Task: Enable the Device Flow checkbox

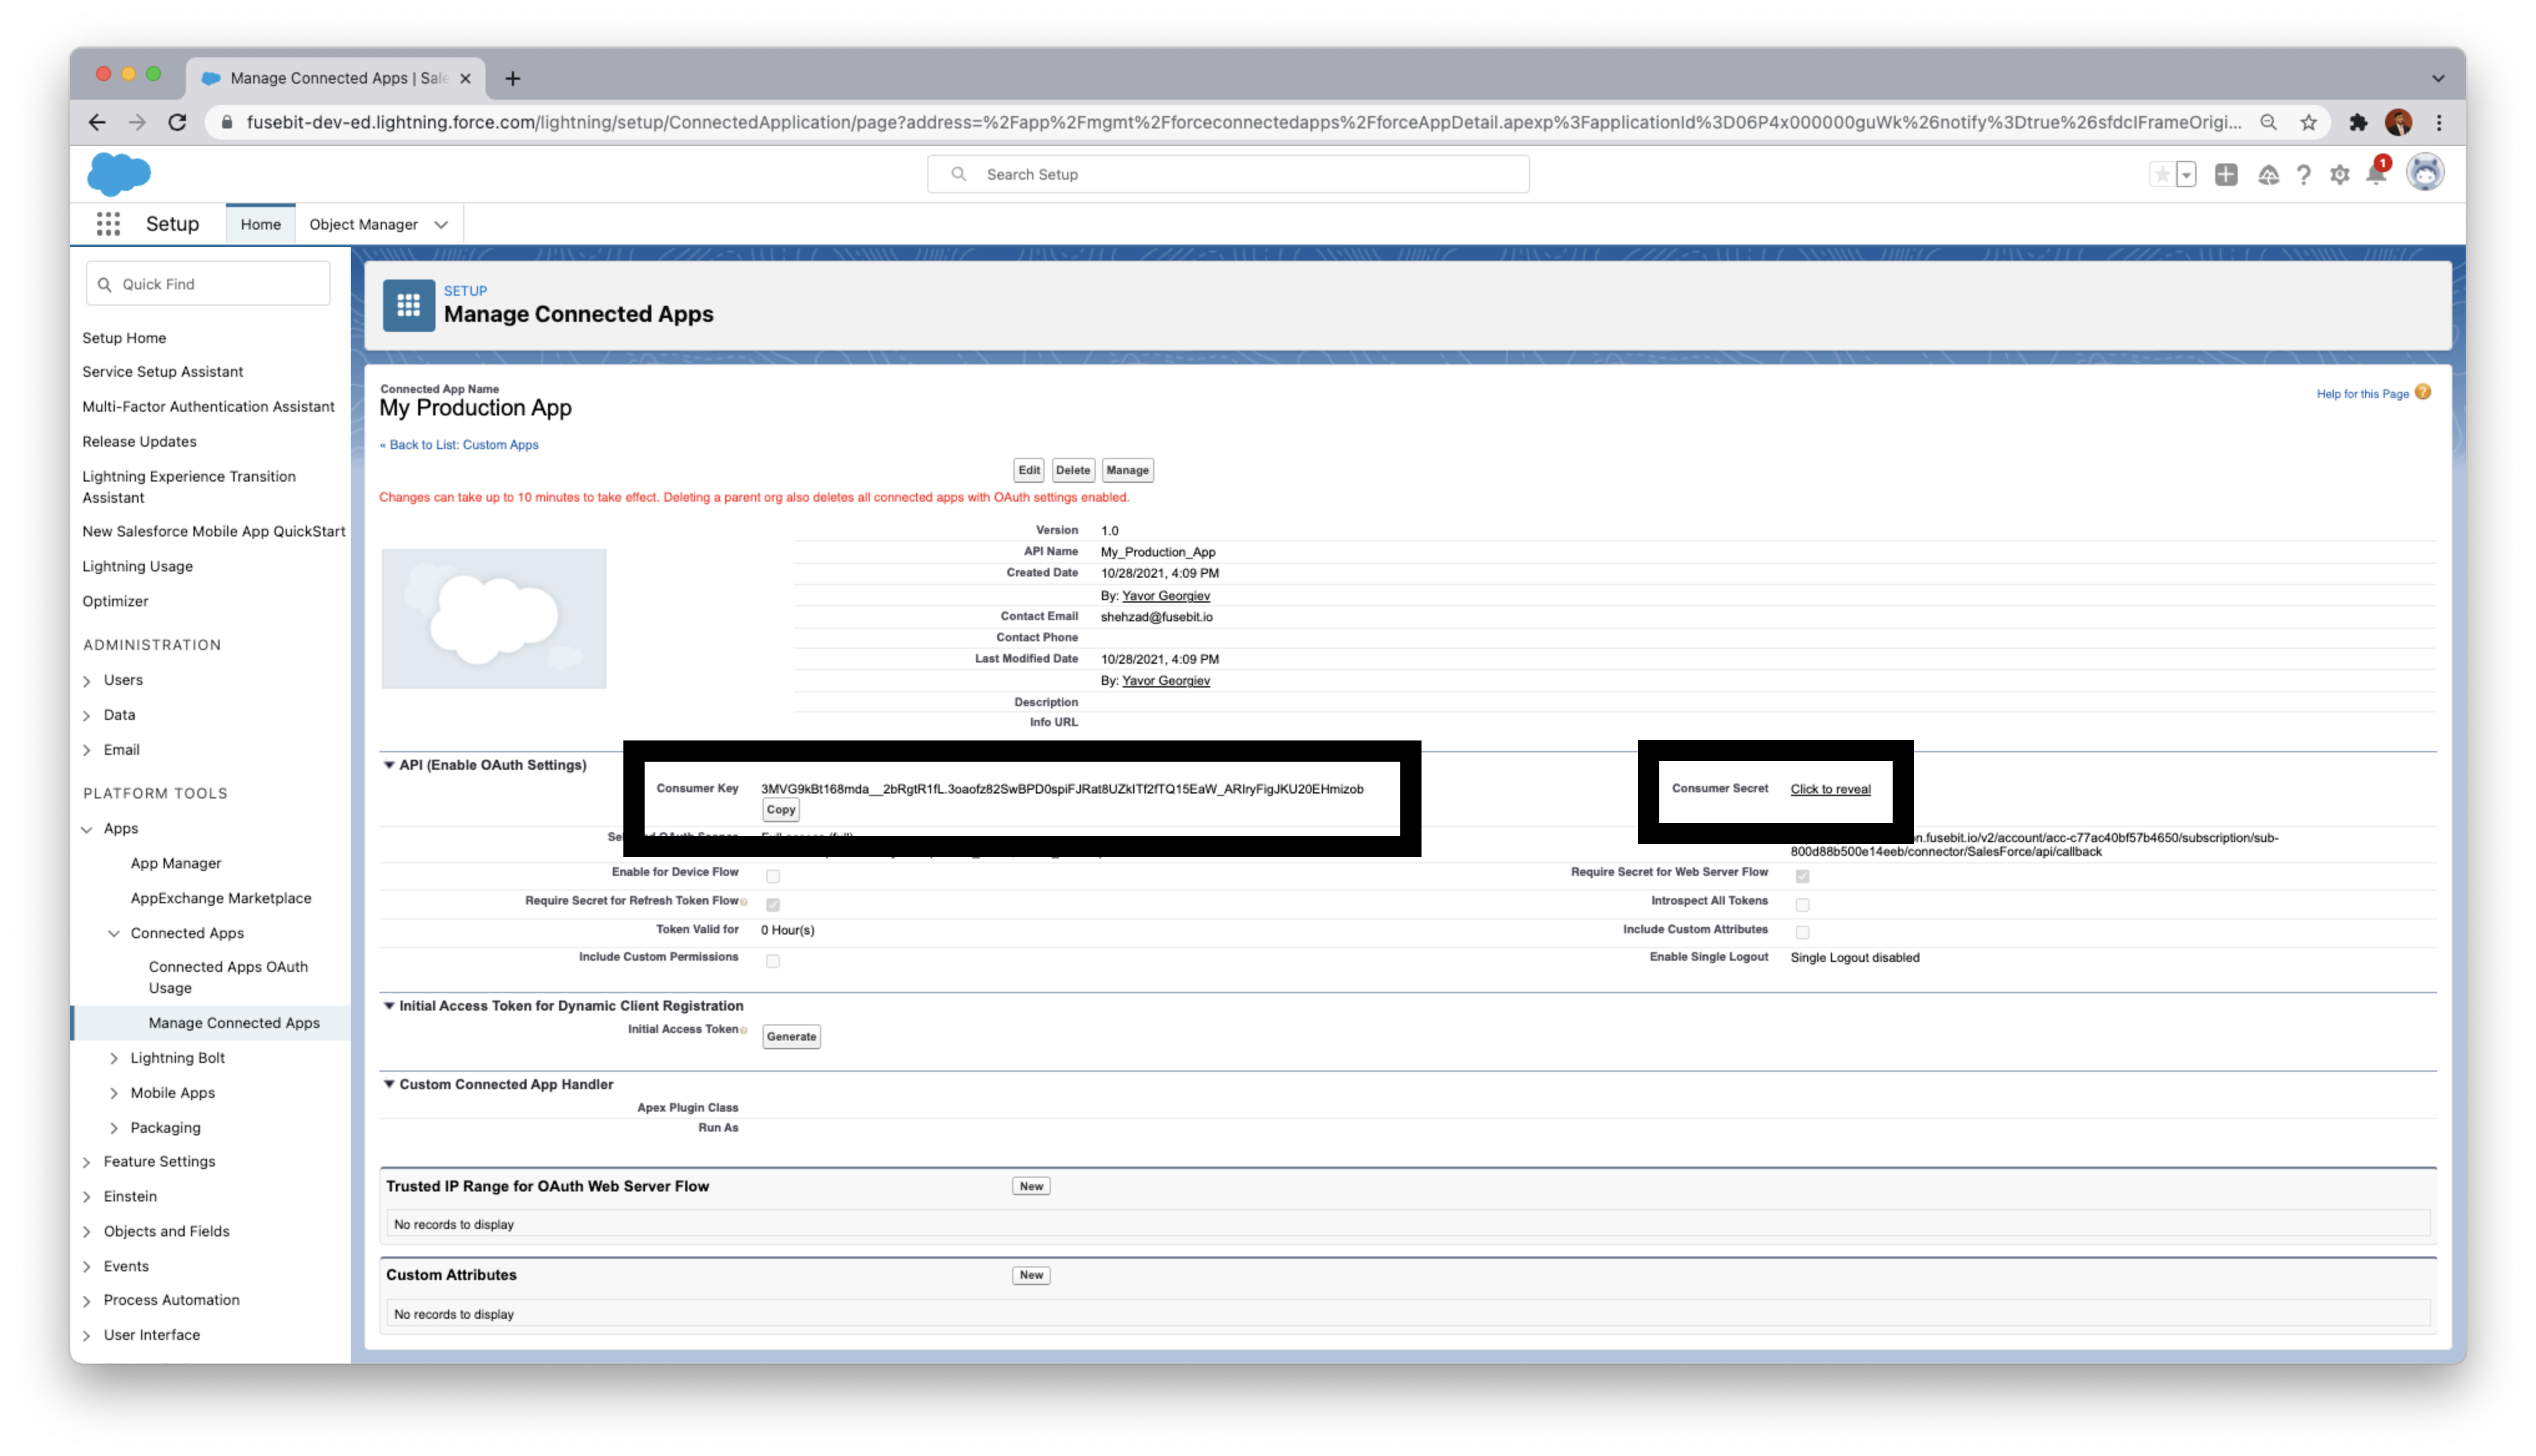Action: coord(773,876)
